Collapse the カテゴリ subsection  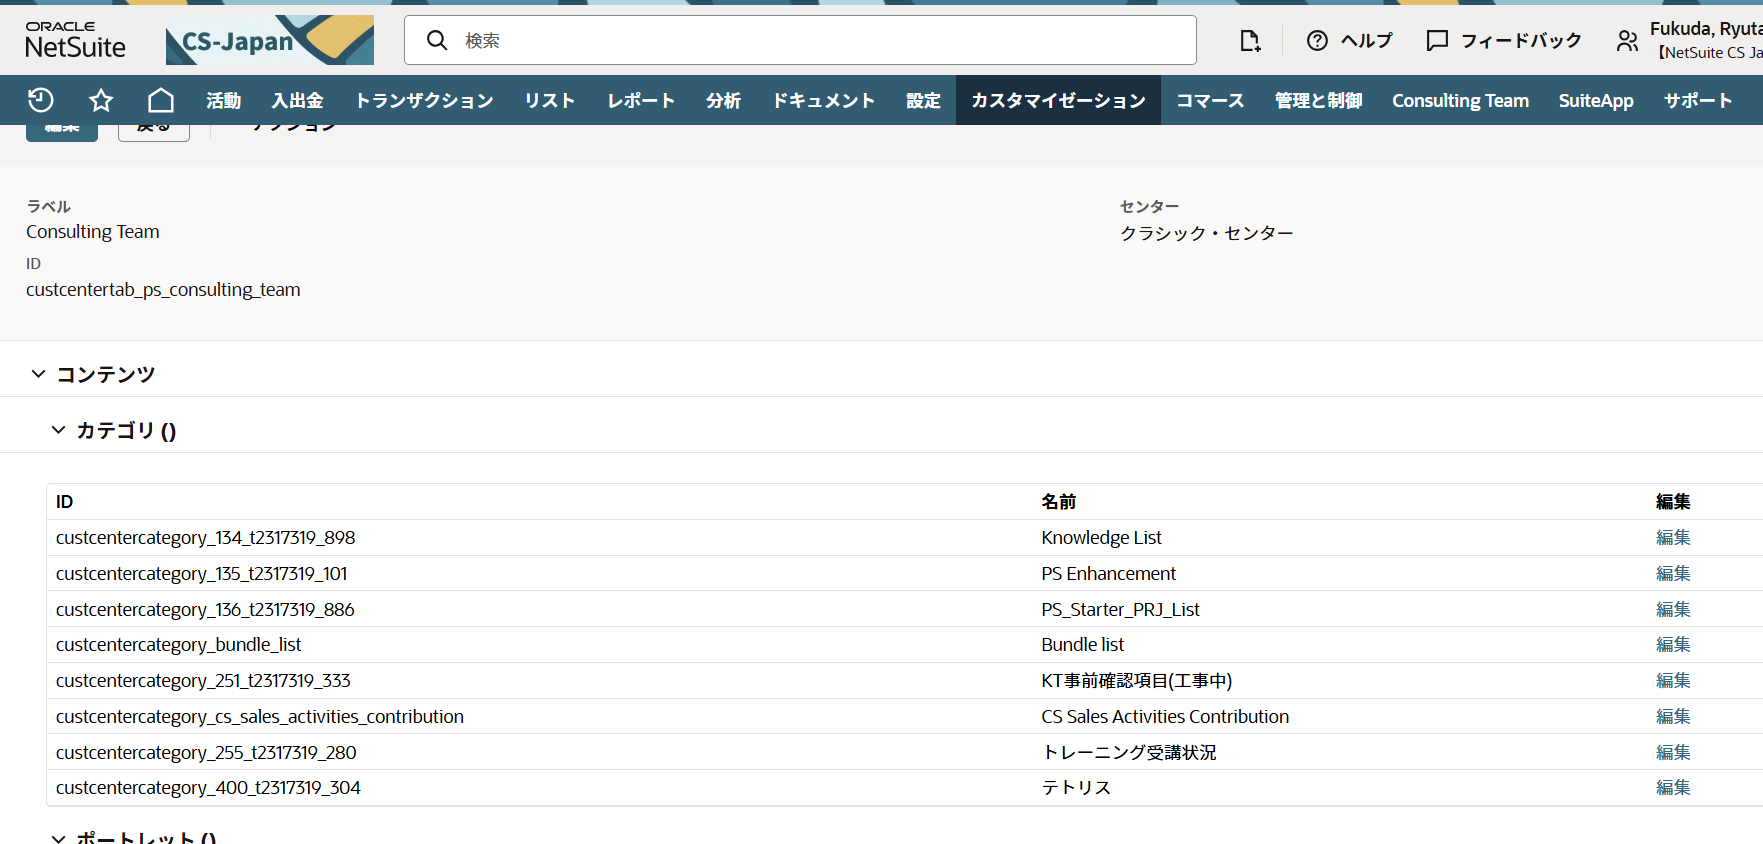[x=58, y=430]
